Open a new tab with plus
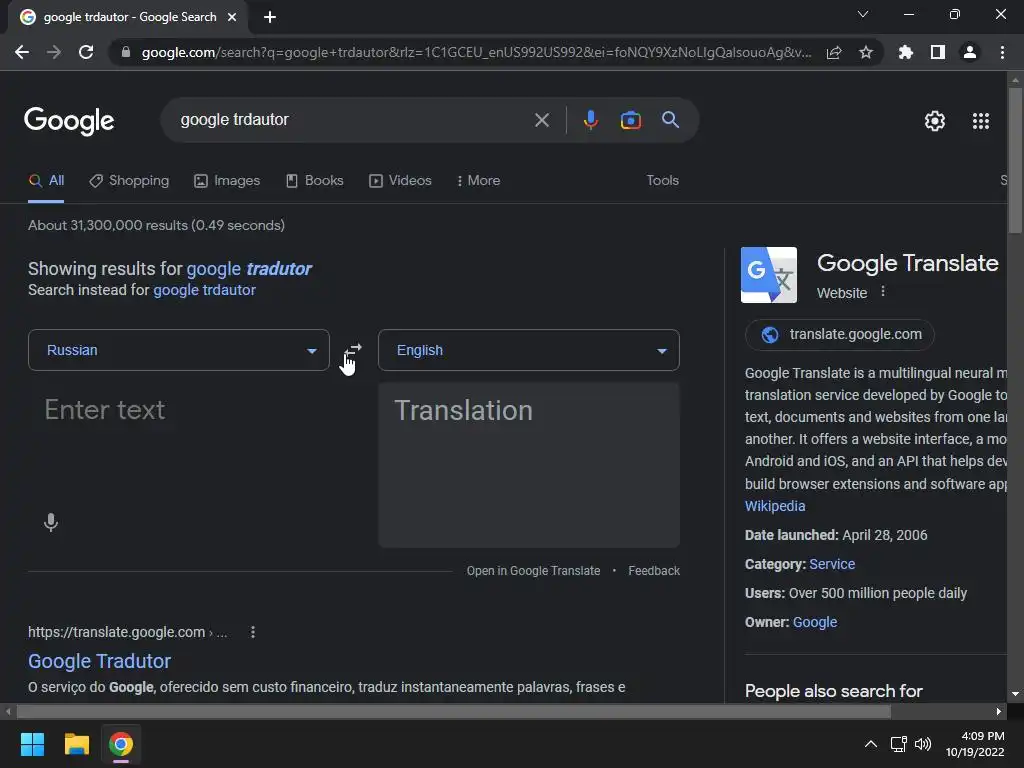The image size is (1024, 768). point(270,17)
